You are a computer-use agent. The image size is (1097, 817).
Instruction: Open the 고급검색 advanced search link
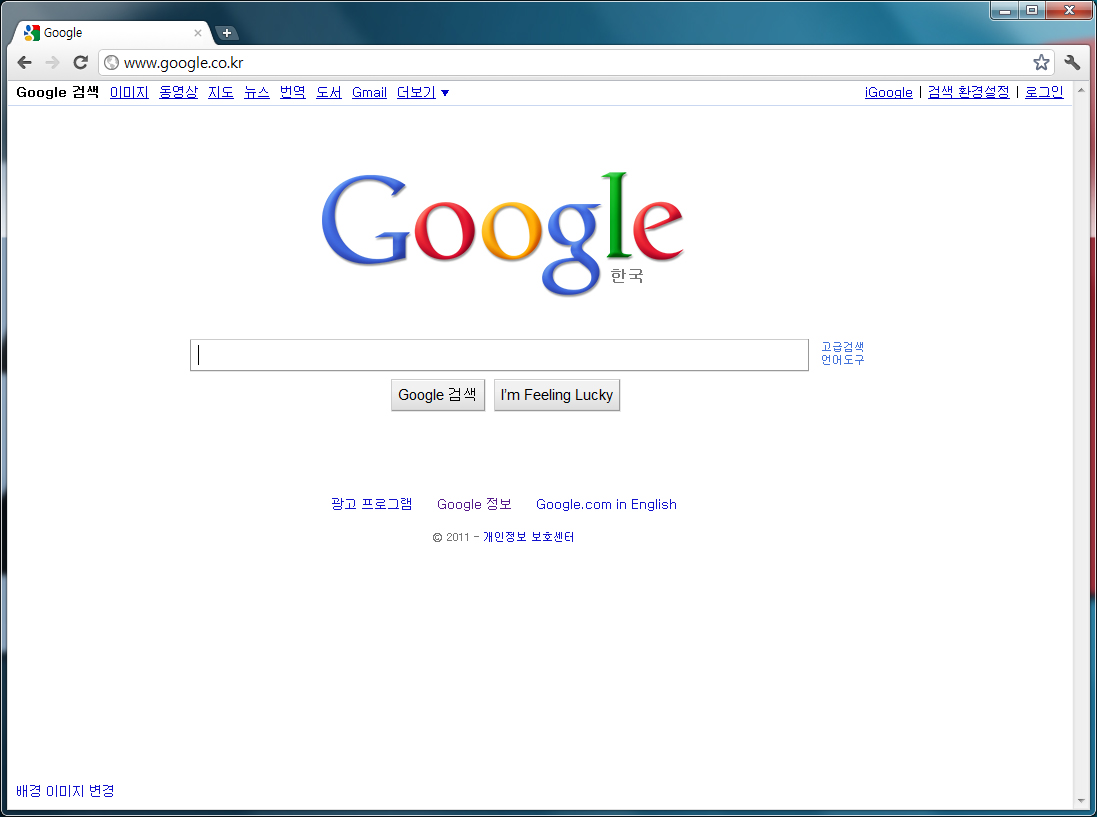coord(842,347)
